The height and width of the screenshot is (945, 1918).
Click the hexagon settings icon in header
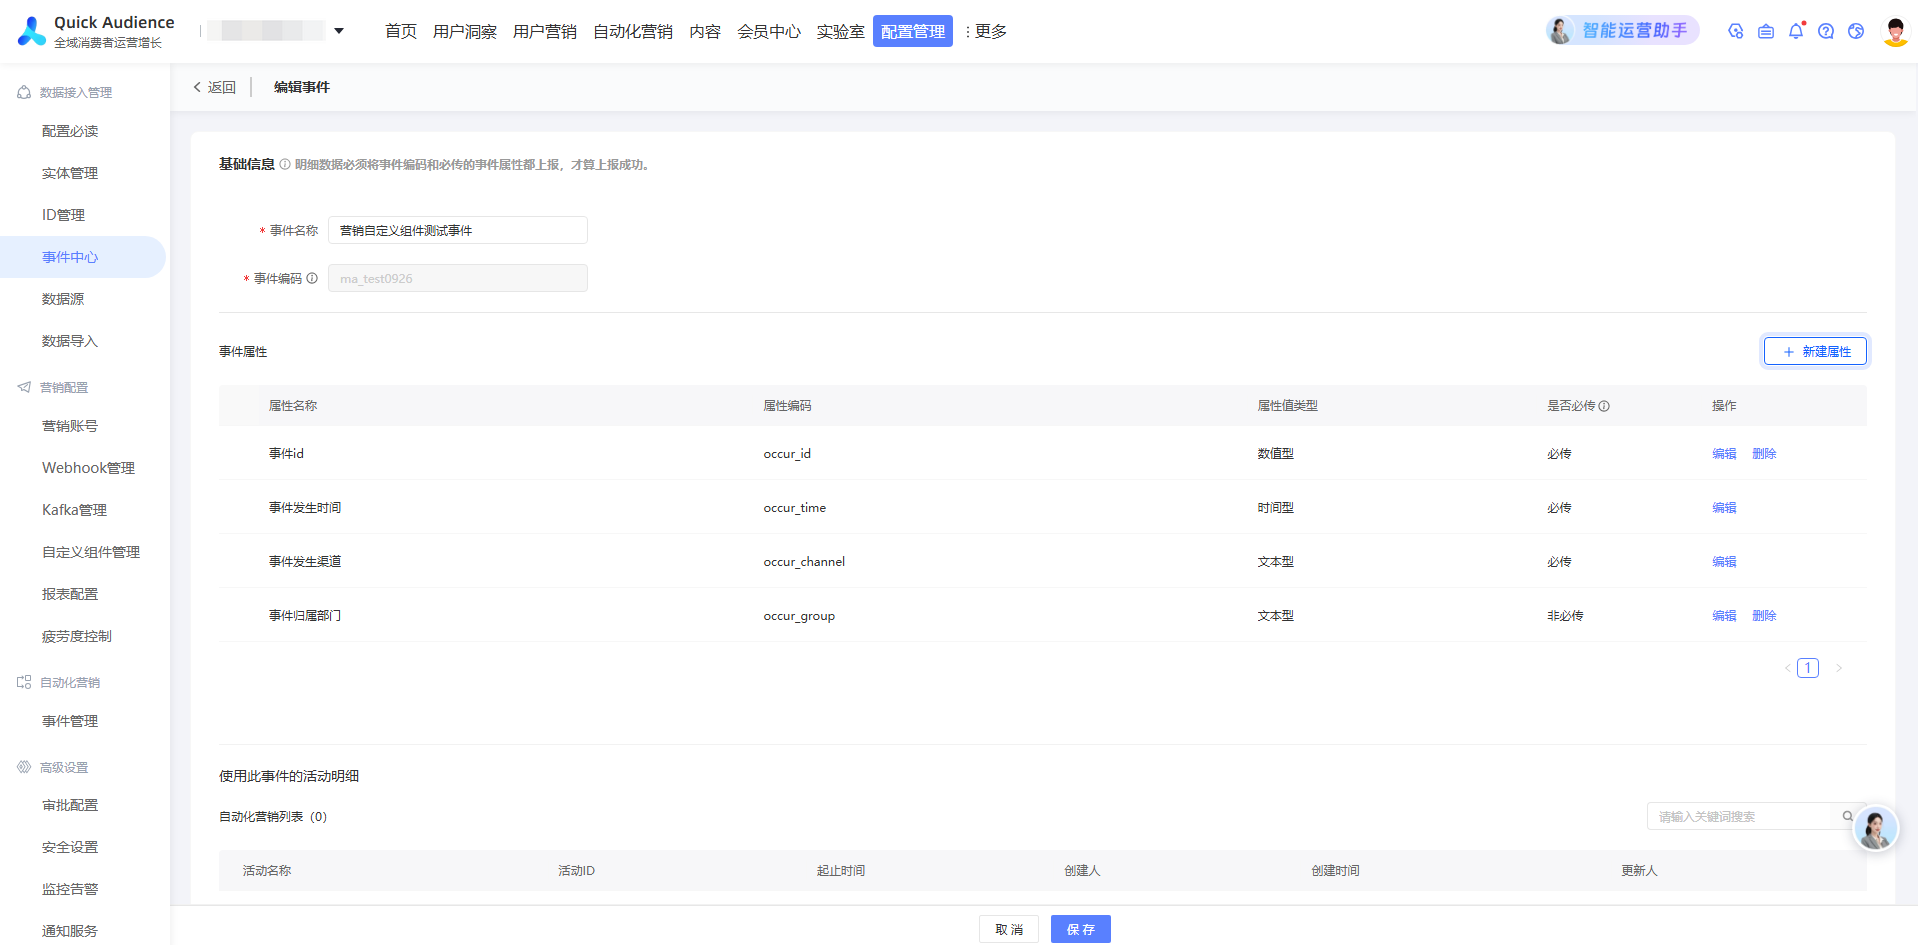1736,31
